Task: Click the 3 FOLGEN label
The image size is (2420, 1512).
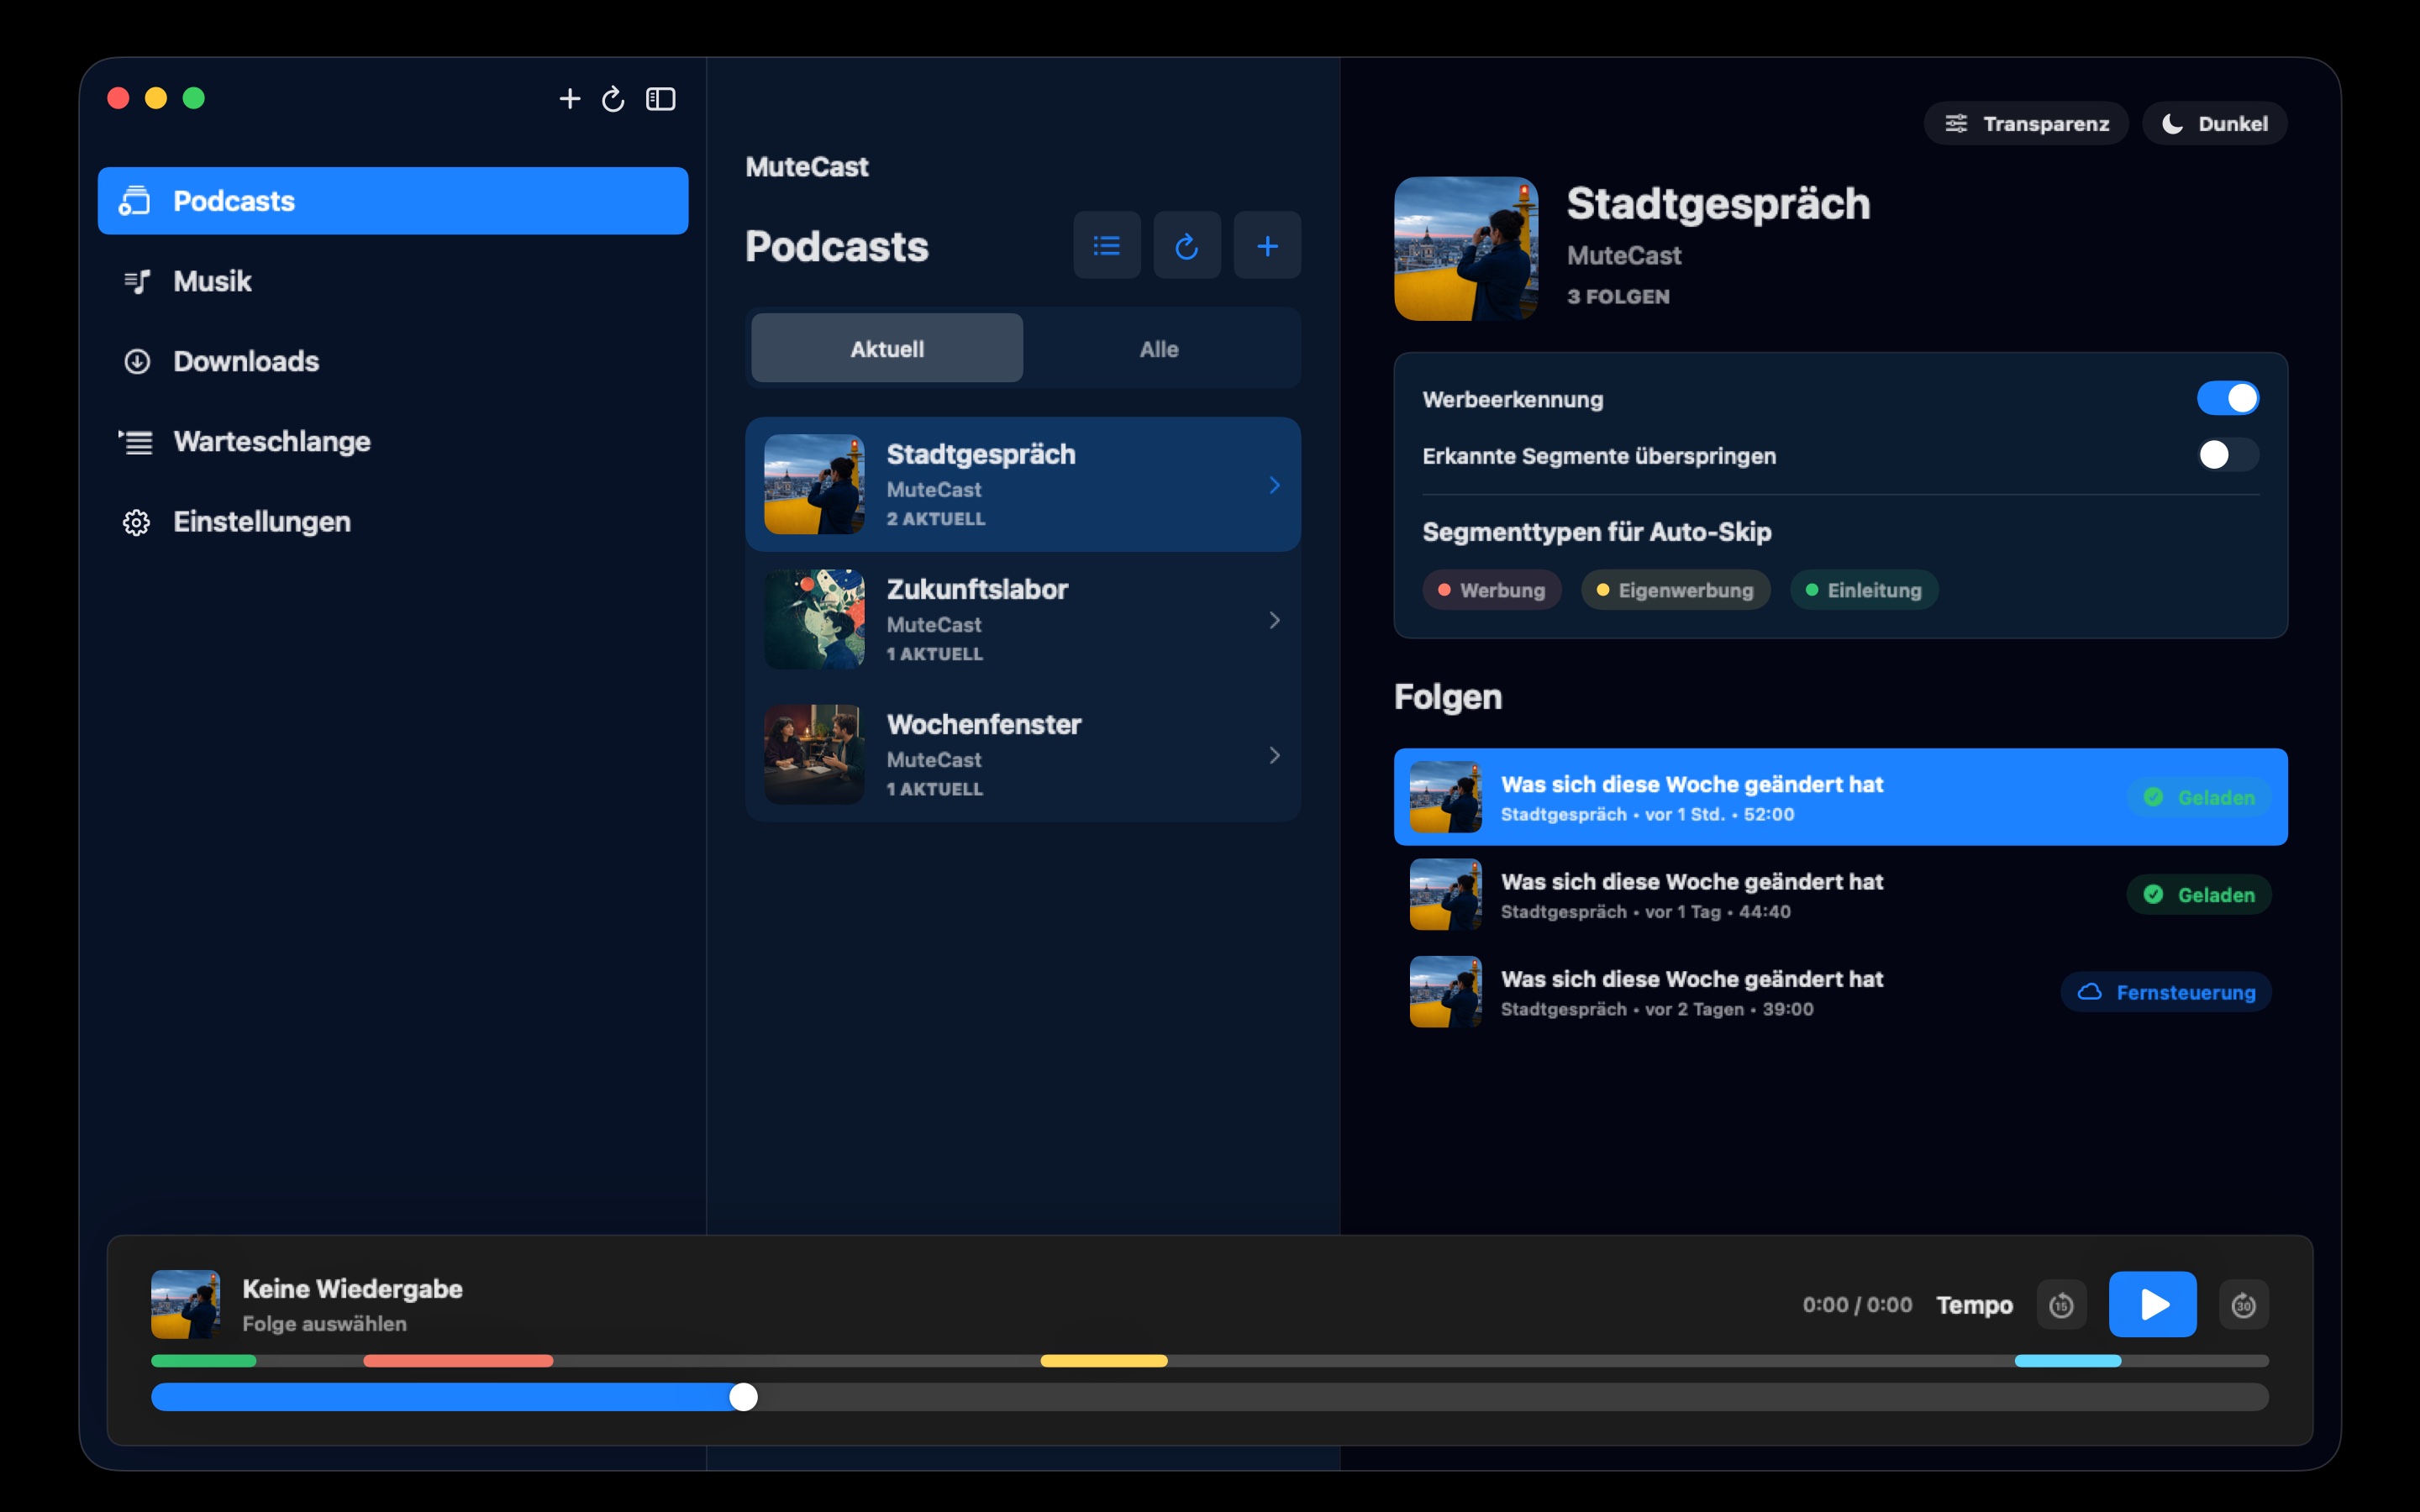Action: [x=1618, y=297]
